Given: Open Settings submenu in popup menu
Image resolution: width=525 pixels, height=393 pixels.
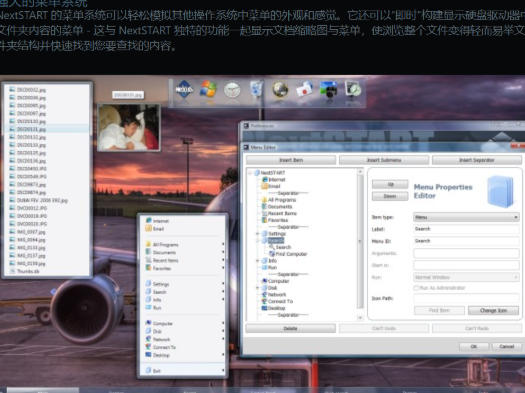Looking at the screenshot, I should pyautogui.click(x=183, y=284).
